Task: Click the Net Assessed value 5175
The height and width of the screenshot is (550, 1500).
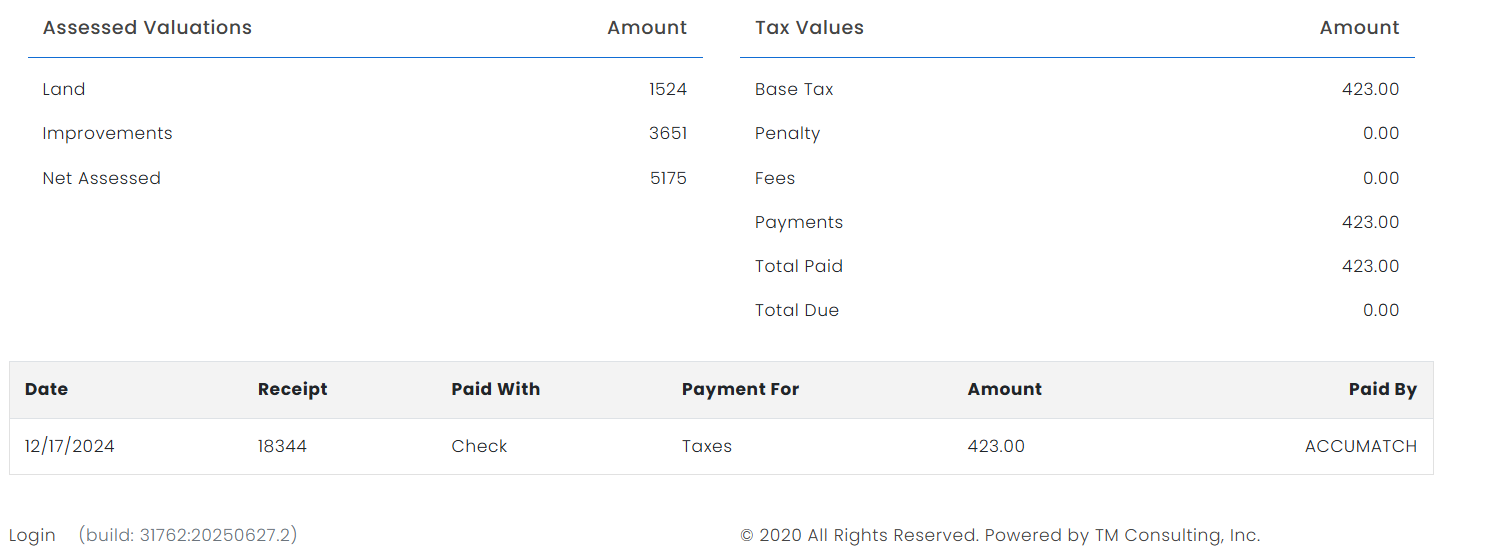Action: tap(667, 178)
